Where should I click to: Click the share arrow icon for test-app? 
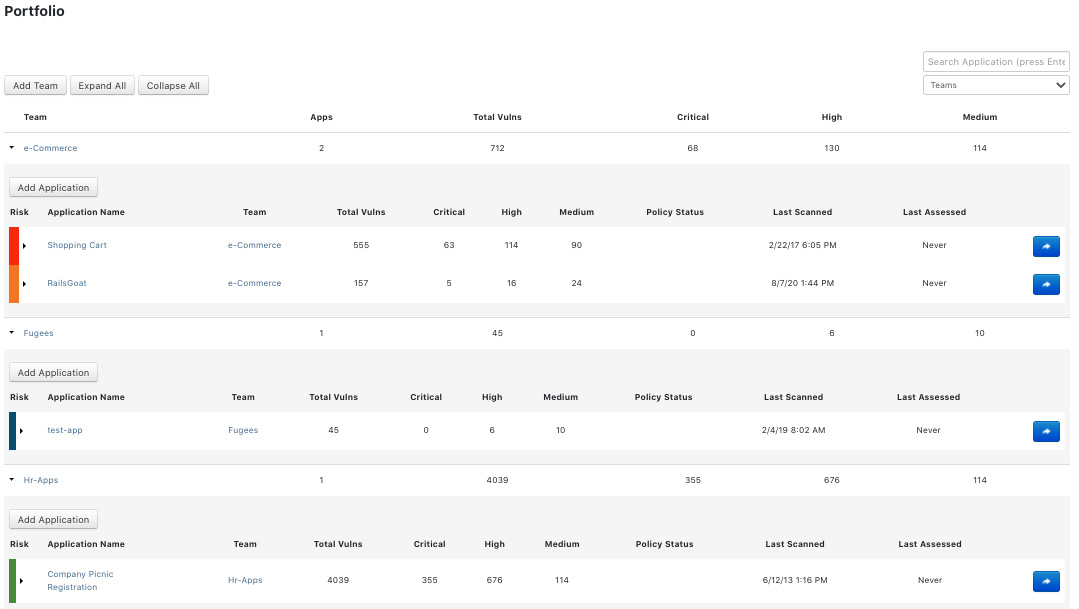coord(1045,431)
